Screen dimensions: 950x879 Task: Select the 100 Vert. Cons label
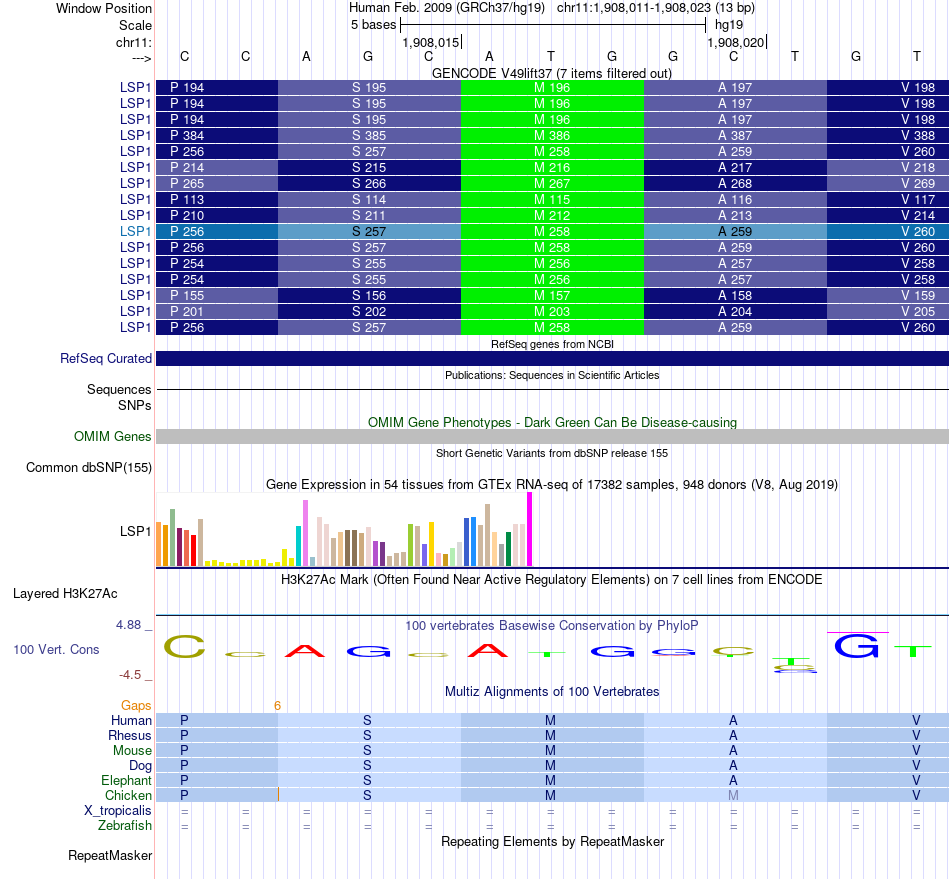[x=56, y=649]
